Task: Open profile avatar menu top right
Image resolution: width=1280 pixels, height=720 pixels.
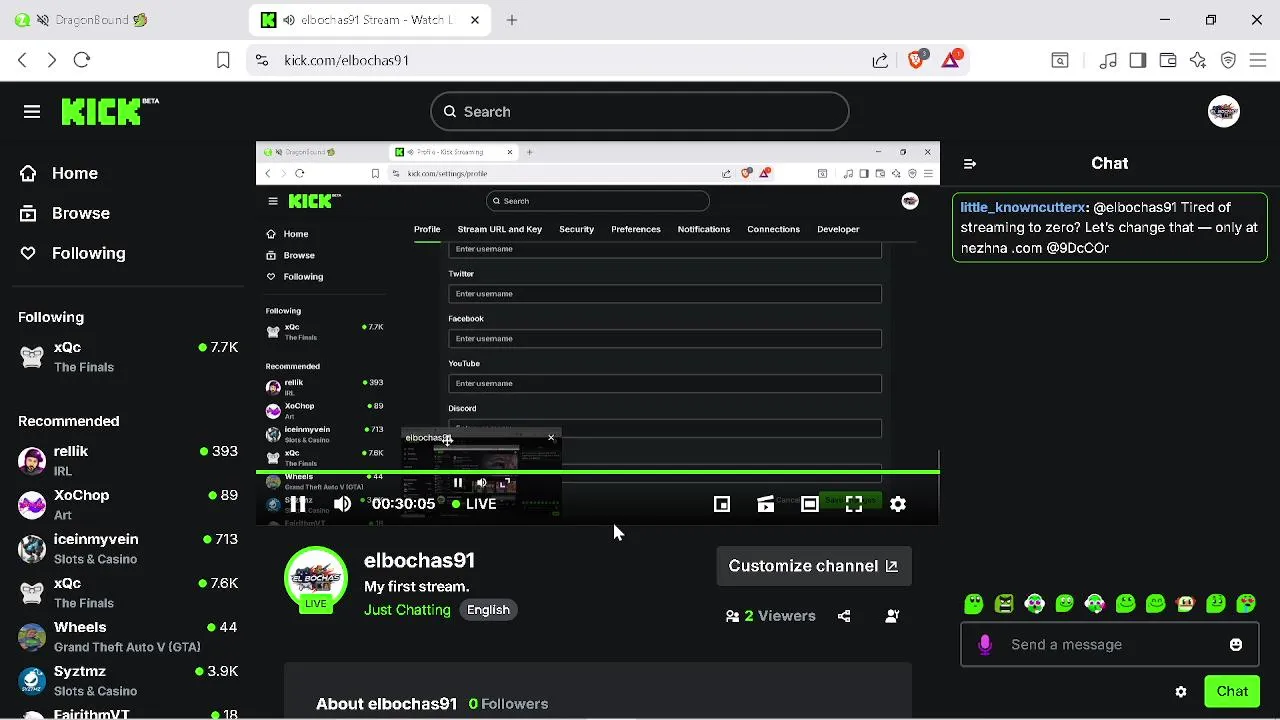Action: click(x=1224, y=112)
